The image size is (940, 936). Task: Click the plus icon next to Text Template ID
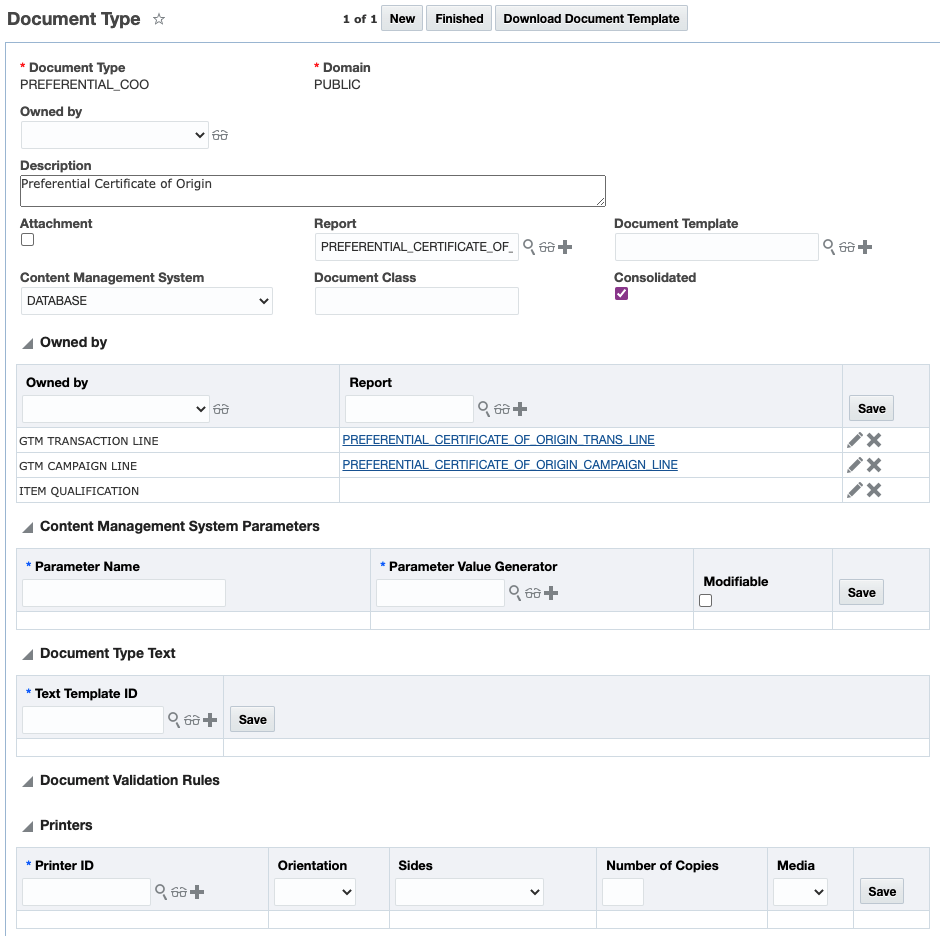210,719
